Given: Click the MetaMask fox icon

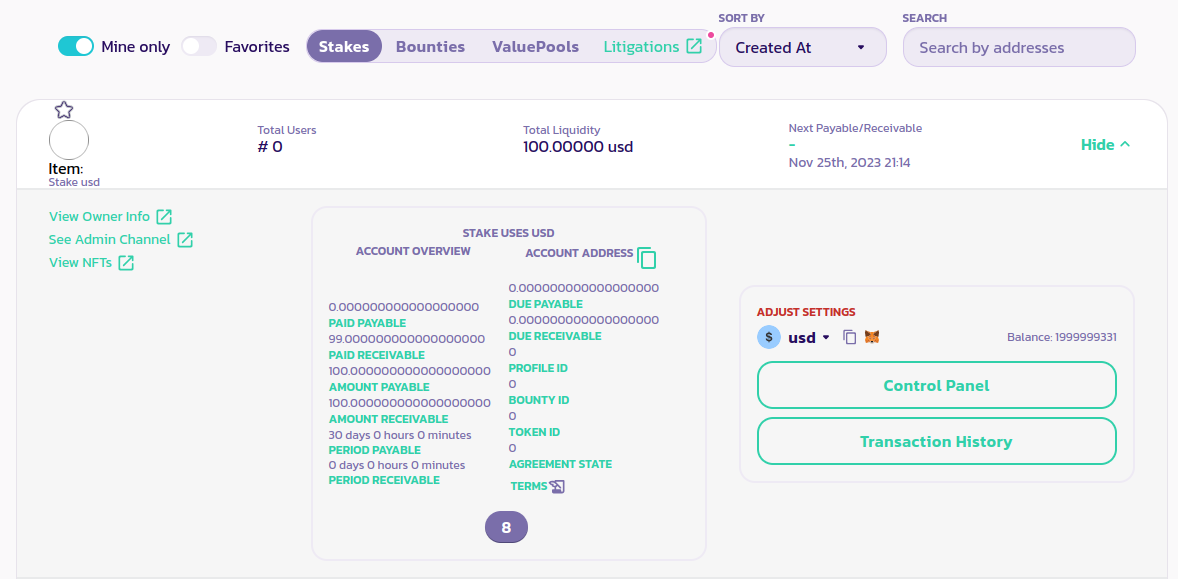Looking at the screenshot, I should click(872, 338).
